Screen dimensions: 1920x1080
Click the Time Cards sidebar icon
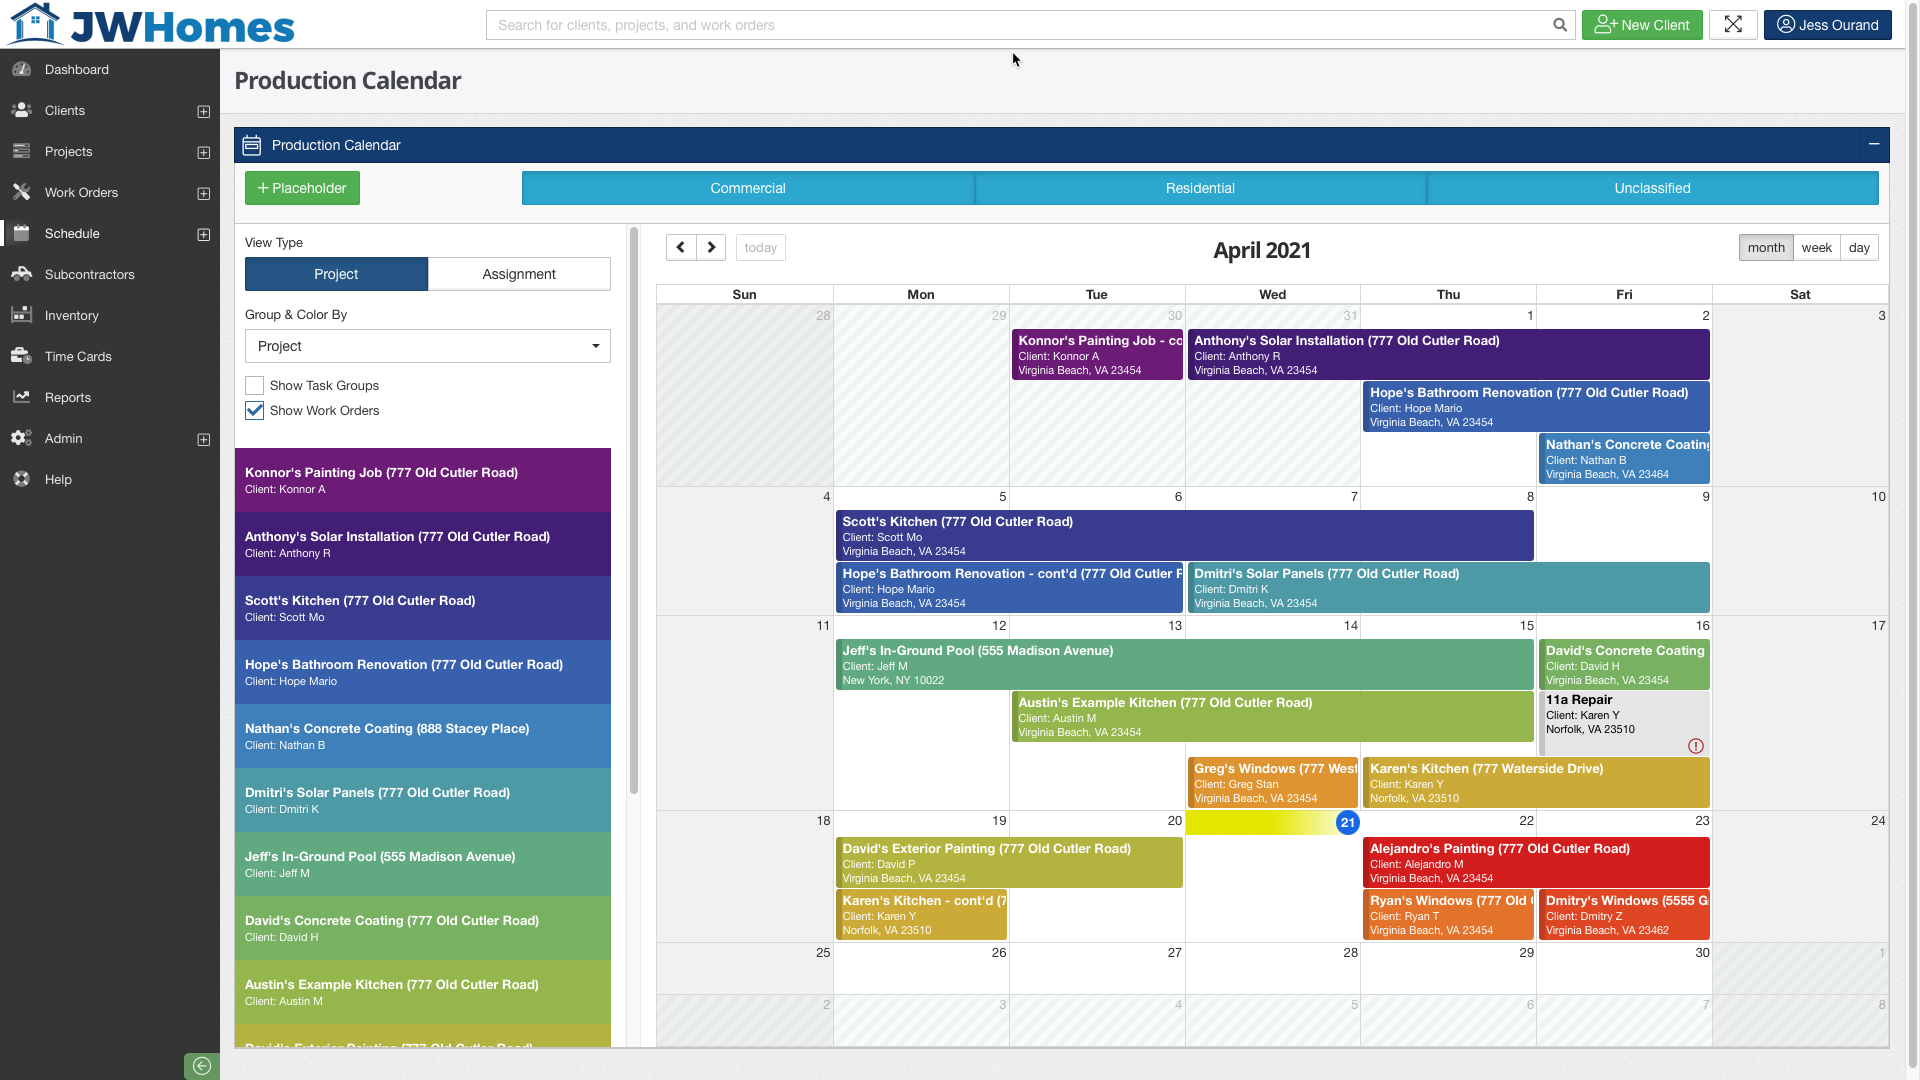21,356
